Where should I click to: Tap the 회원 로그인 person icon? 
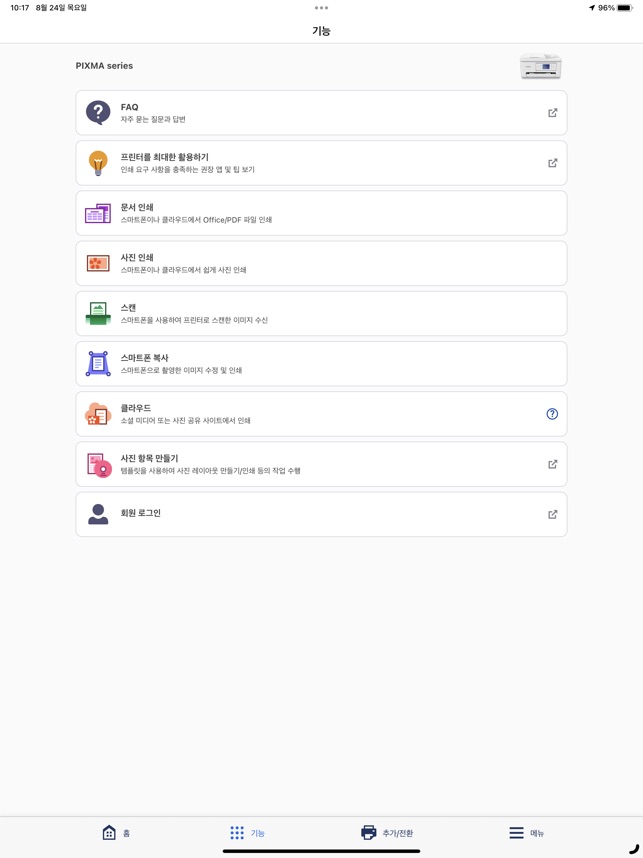click(x=98, y=514)
